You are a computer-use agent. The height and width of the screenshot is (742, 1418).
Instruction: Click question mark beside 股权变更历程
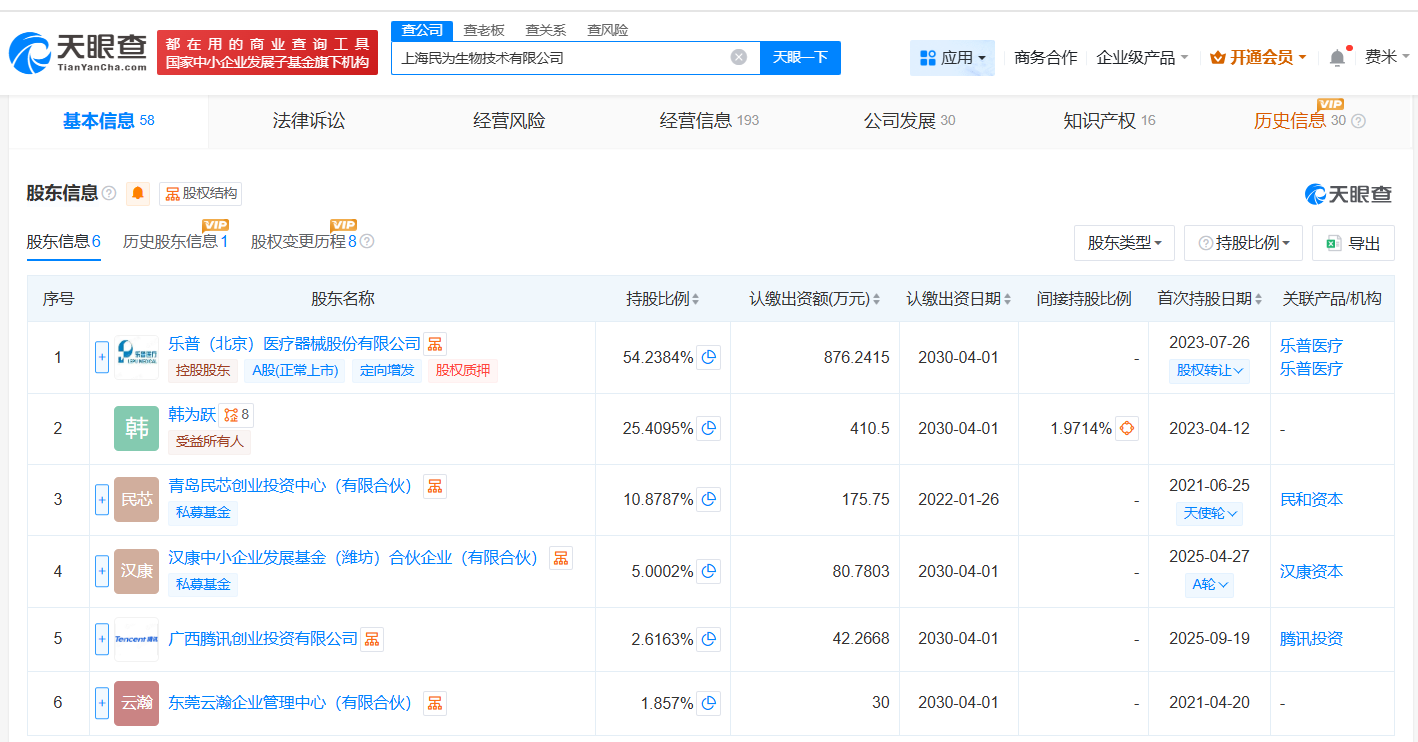(366, 240)
